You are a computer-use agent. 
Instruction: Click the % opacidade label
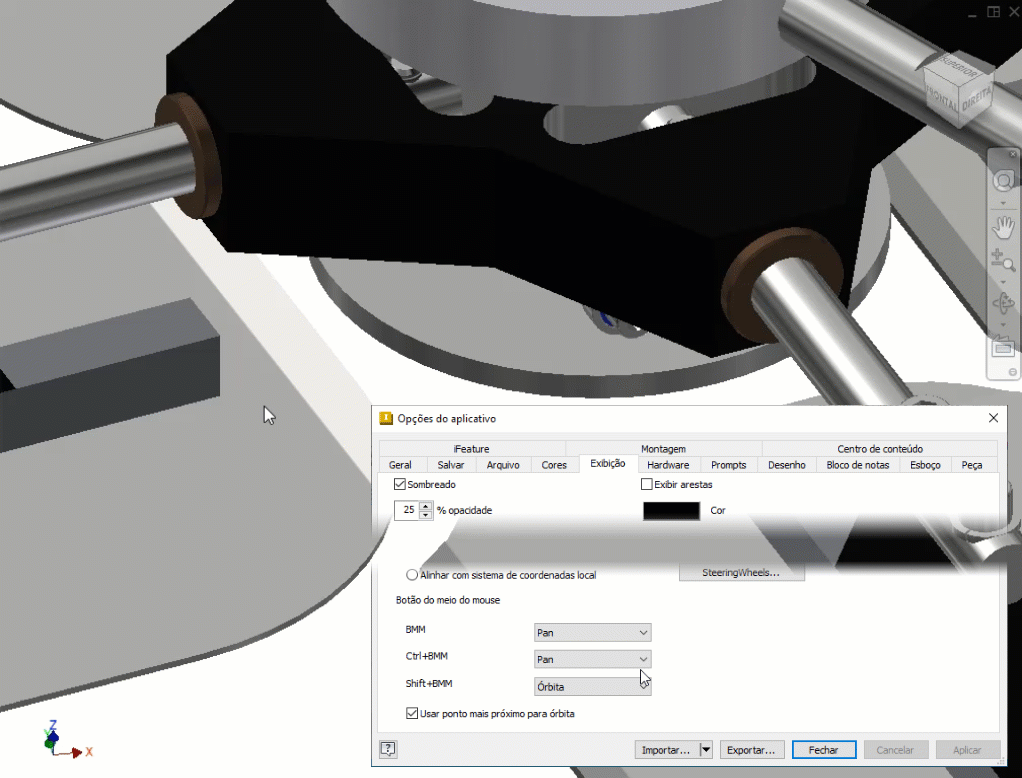(x=465, y=510)
